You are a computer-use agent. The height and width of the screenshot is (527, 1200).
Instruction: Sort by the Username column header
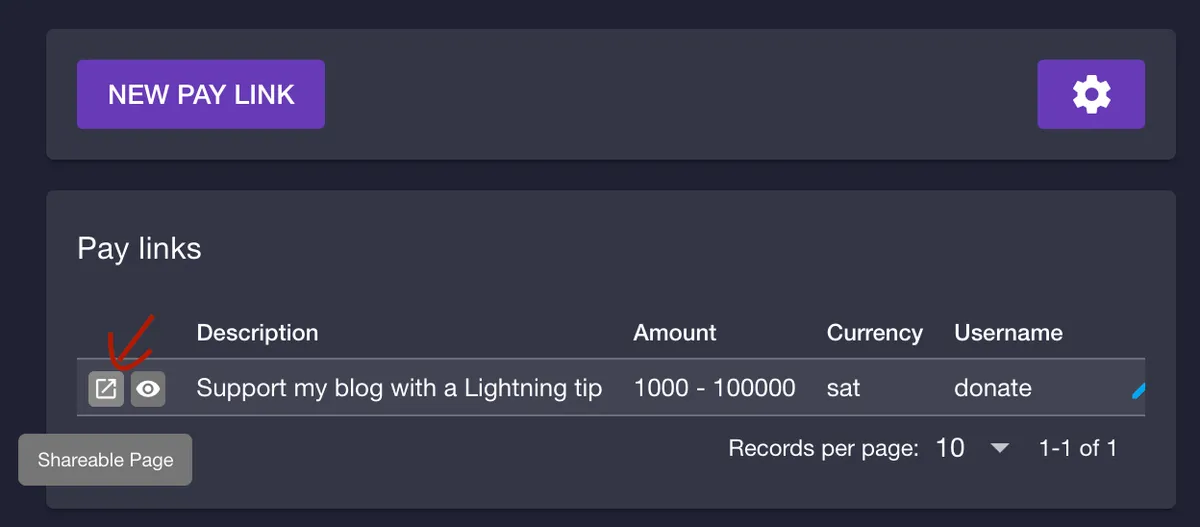point(1008,333)
